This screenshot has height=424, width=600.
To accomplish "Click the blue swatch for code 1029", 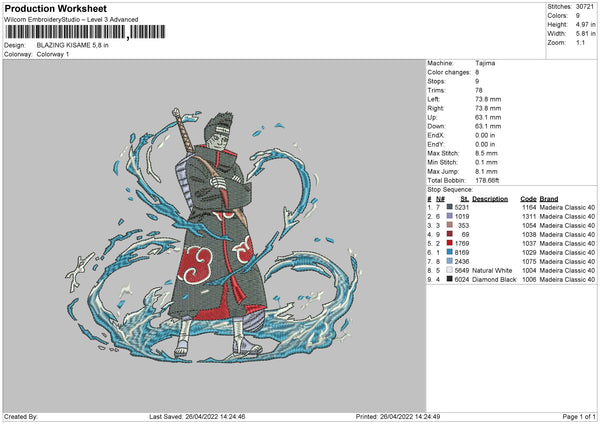I will pos(450,252).
